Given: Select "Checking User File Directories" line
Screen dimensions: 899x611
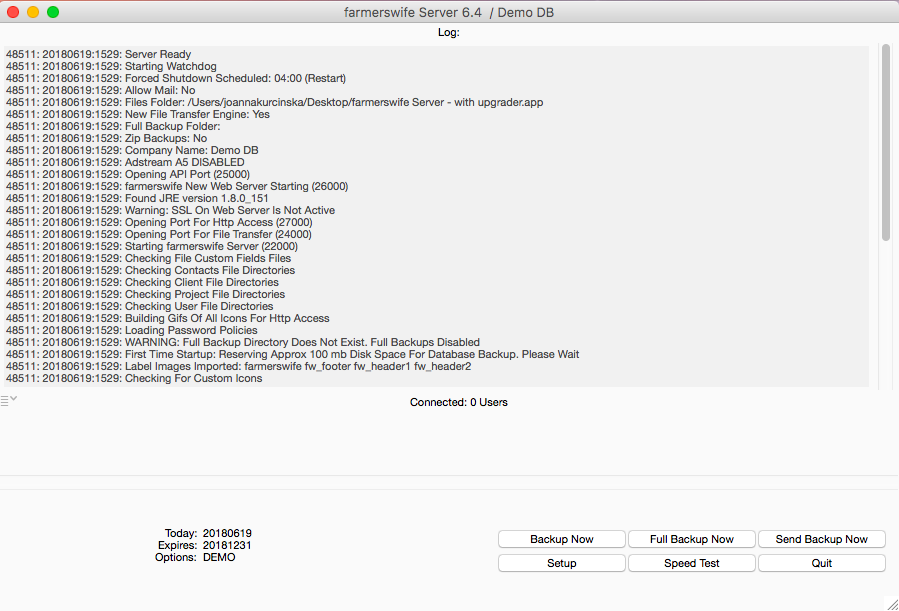Looking at the screenshot, I should pyautogui.click(x=139, y=307).
